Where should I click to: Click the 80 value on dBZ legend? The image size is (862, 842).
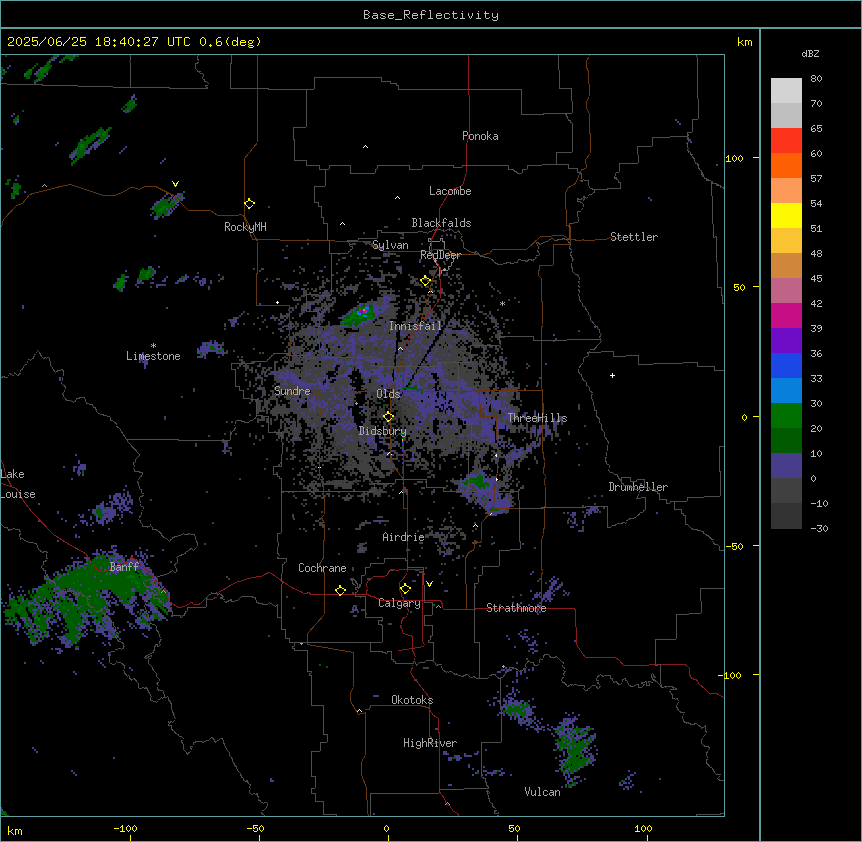[816, 79]
